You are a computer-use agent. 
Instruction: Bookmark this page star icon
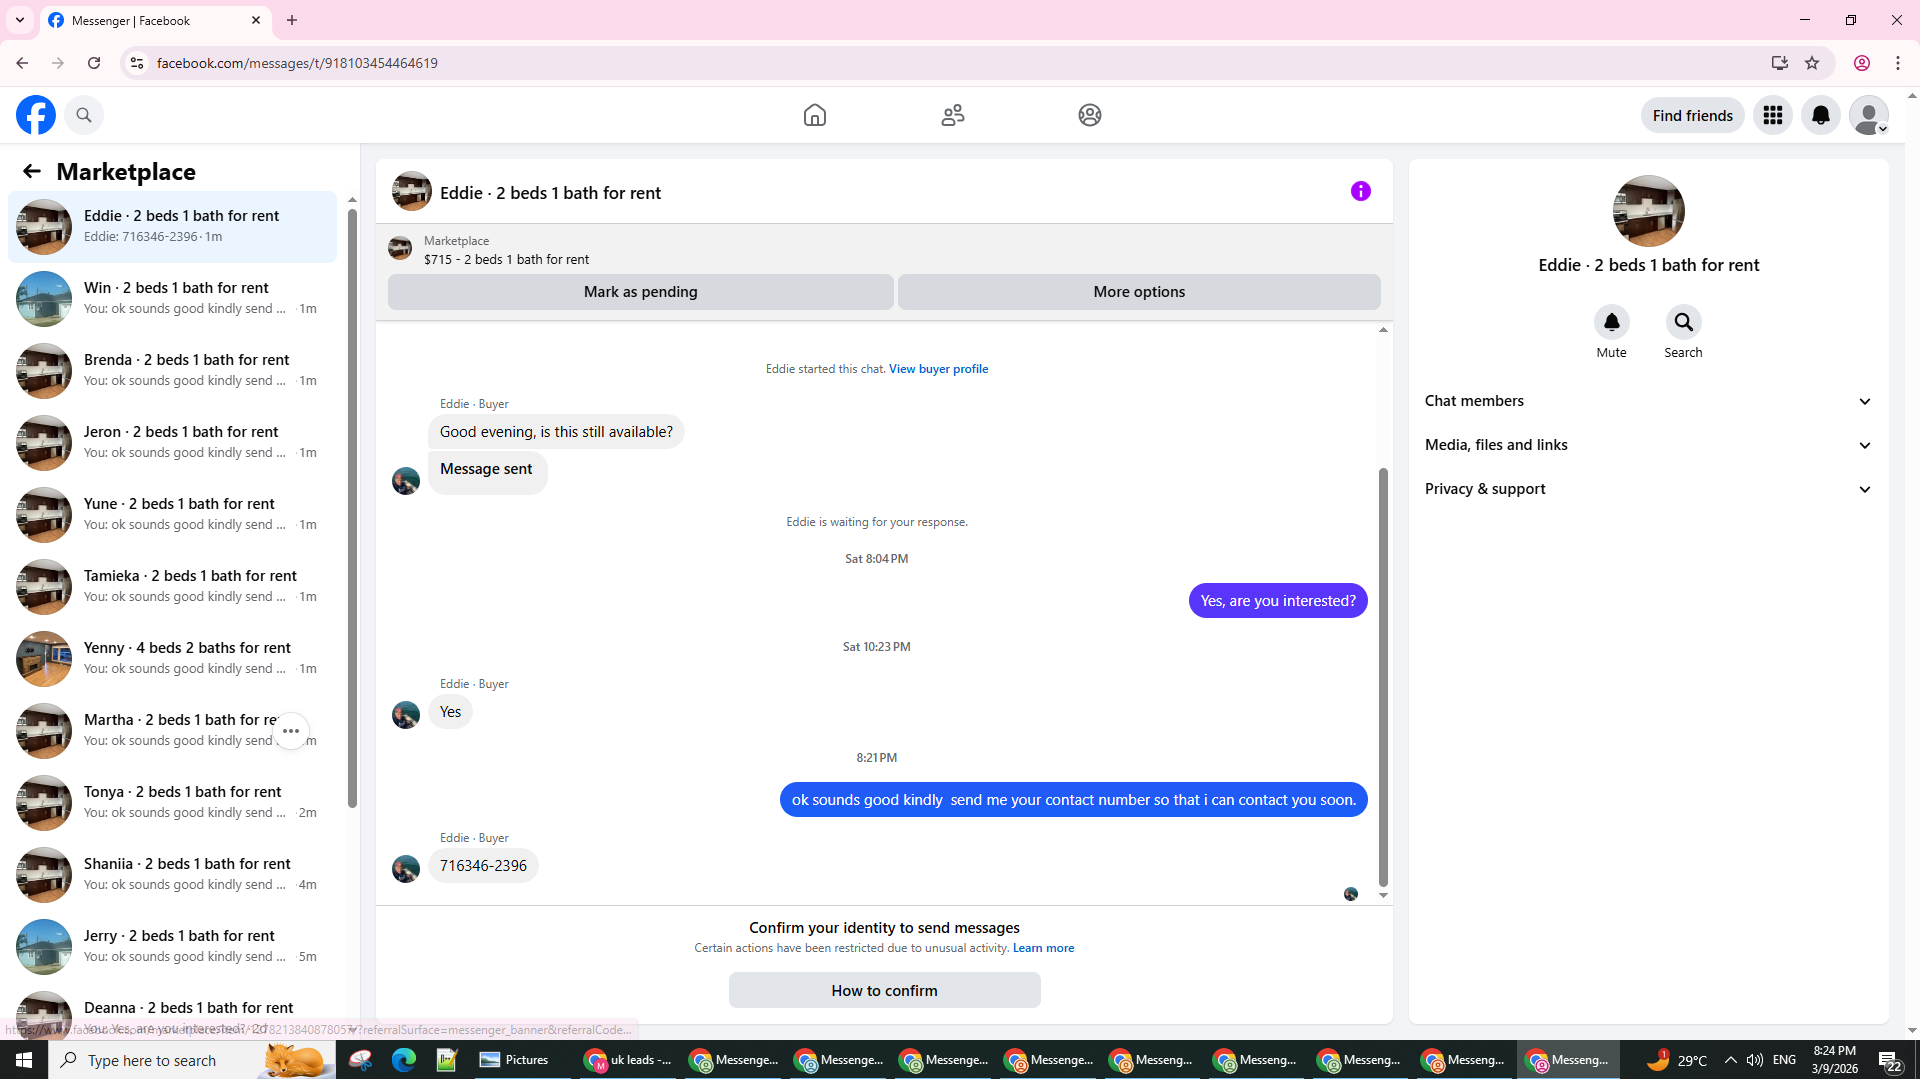(x=1812, y=63)
